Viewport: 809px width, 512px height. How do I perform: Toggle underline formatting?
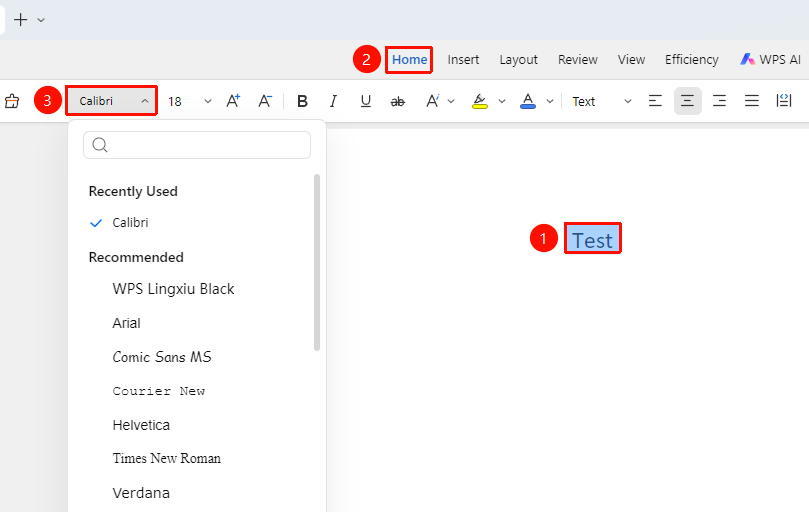366,101
